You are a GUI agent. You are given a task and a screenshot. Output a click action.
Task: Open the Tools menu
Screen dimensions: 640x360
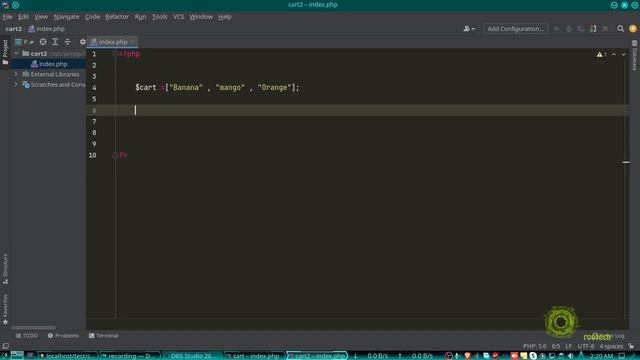coord(159,17)
